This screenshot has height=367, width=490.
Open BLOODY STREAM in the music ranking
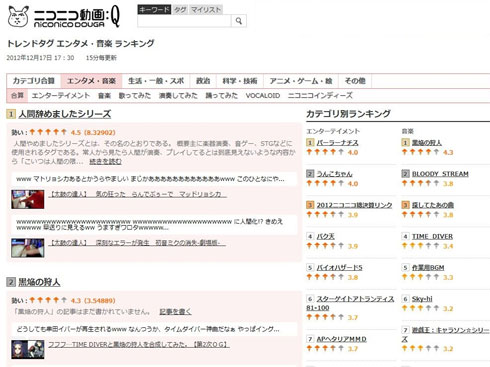(440, 174)
